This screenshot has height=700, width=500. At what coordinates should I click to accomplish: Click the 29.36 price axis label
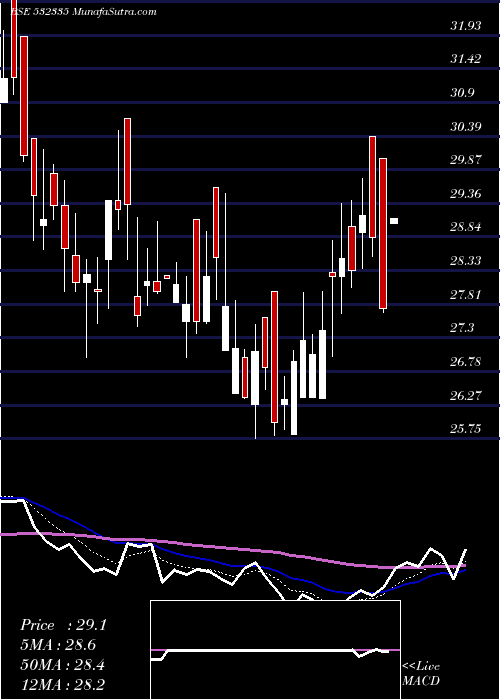[466, 194]
